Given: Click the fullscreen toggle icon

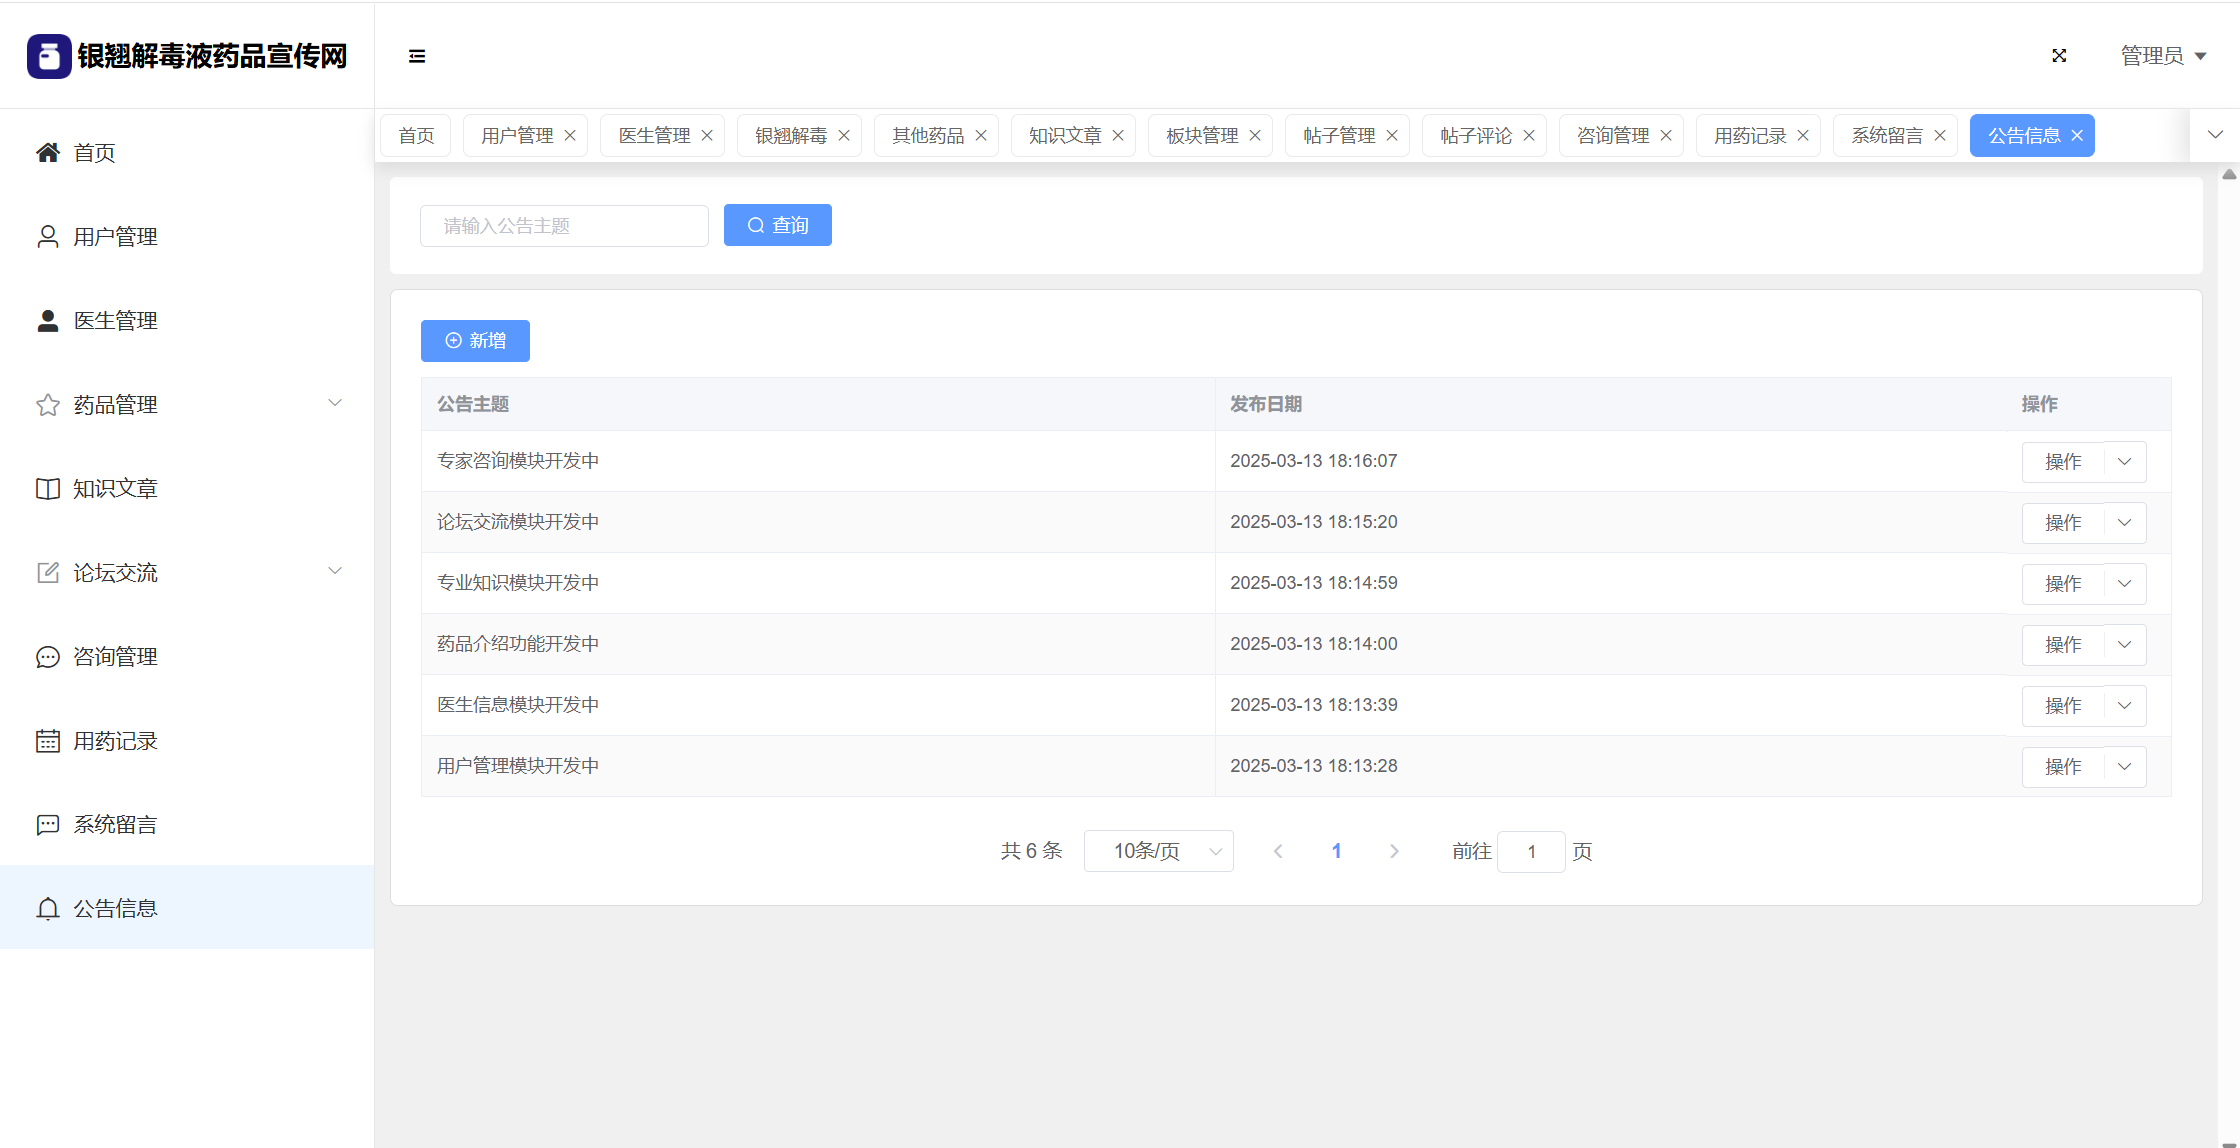Looking at the screenshot, I should click(x=2059, y=56).
